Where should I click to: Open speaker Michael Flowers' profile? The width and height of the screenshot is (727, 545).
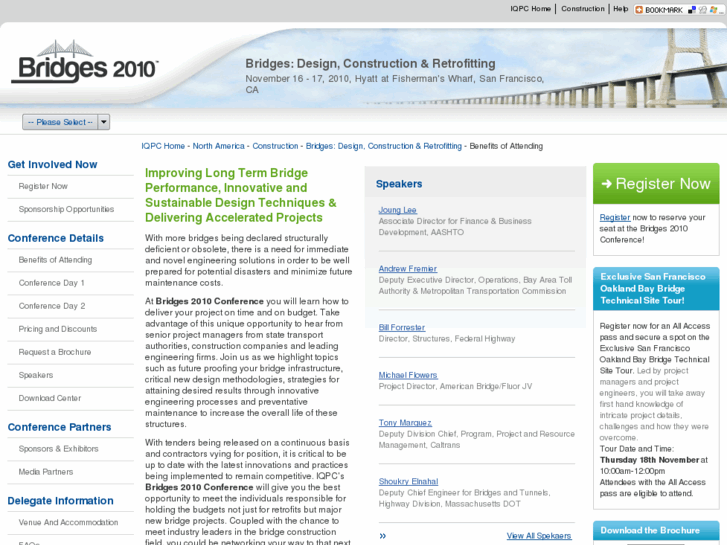(x=408, y=375)
